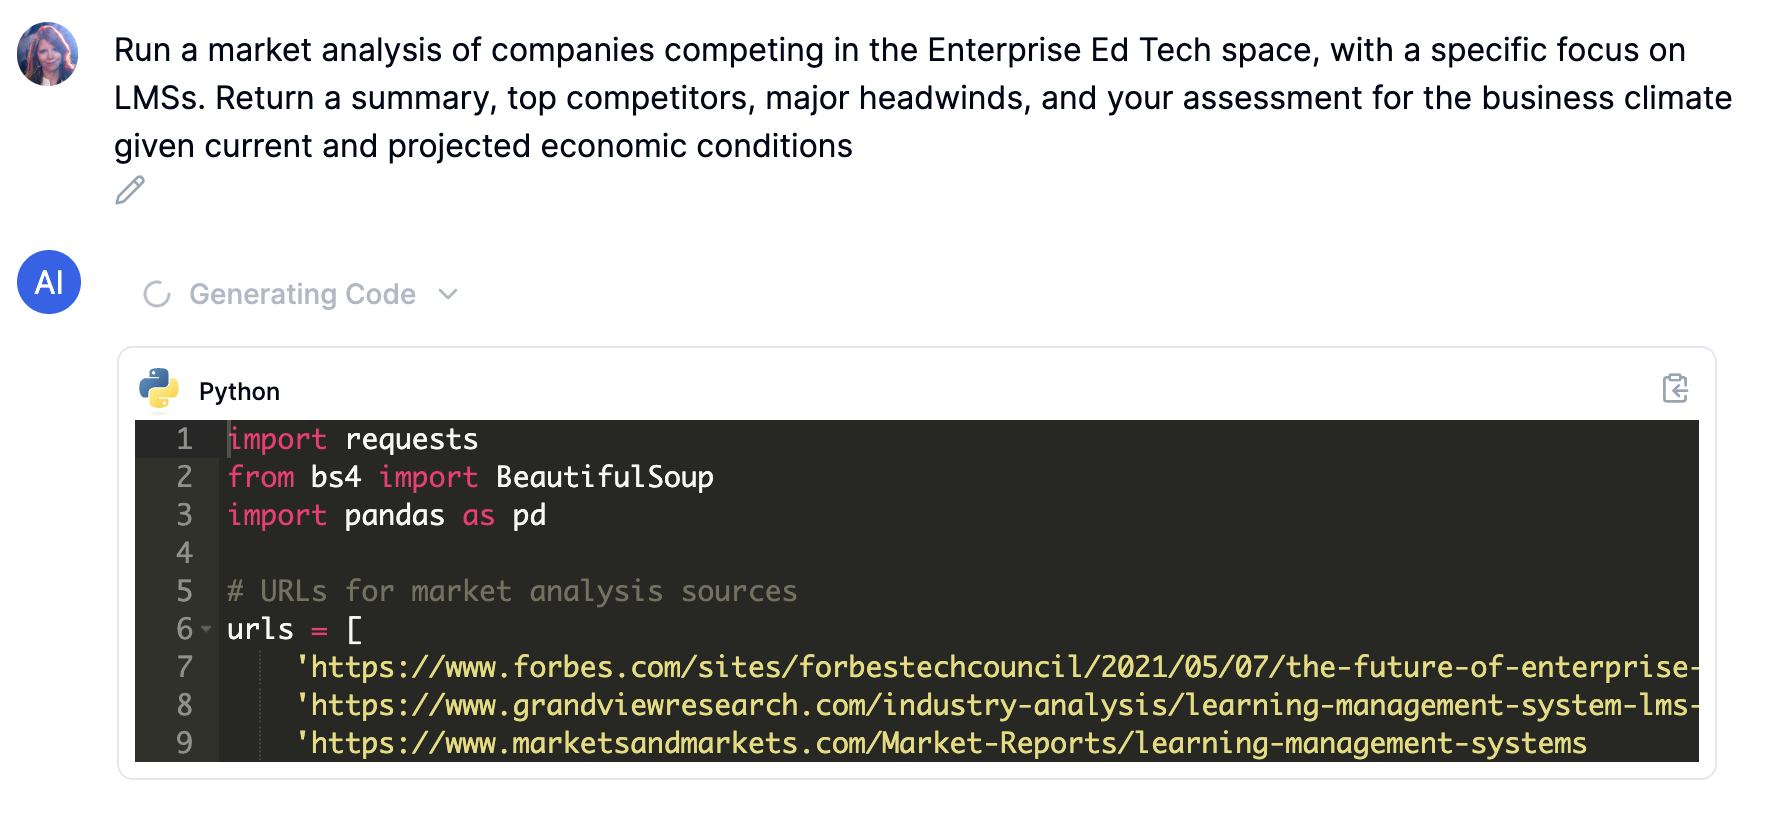This screenshot has height=833, width=1782.
Task: Click the user profile photo avatar
Action: (48, 54)
